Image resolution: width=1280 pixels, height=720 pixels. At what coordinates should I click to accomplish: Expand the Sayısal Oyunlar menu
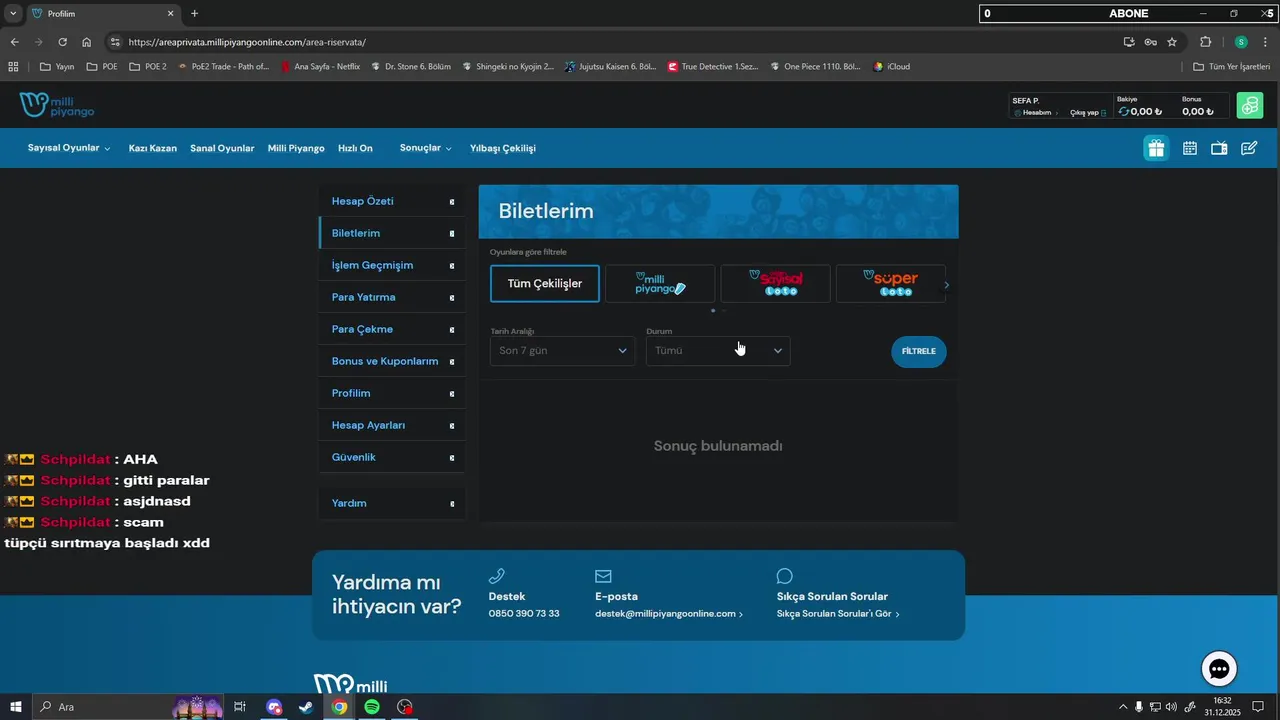[69, 148]
